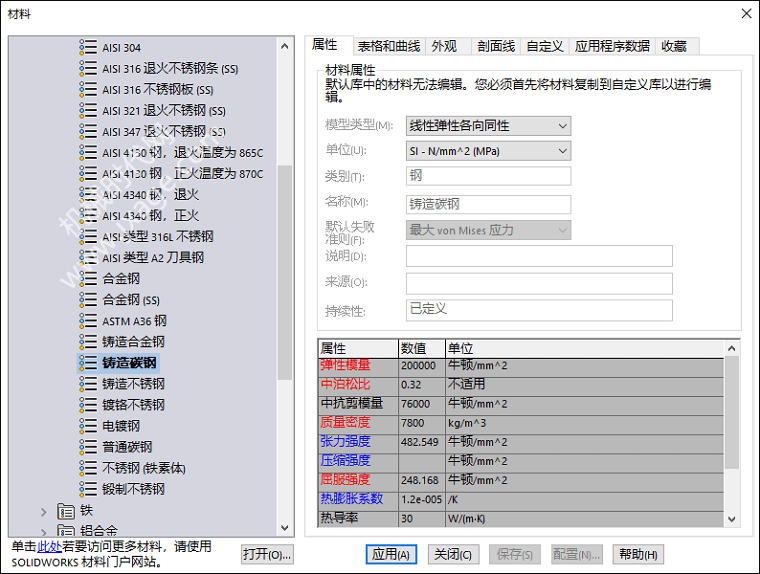Click the 配置(N)... button
Screen dimensions: 760x574
click(x=577, y=554)
